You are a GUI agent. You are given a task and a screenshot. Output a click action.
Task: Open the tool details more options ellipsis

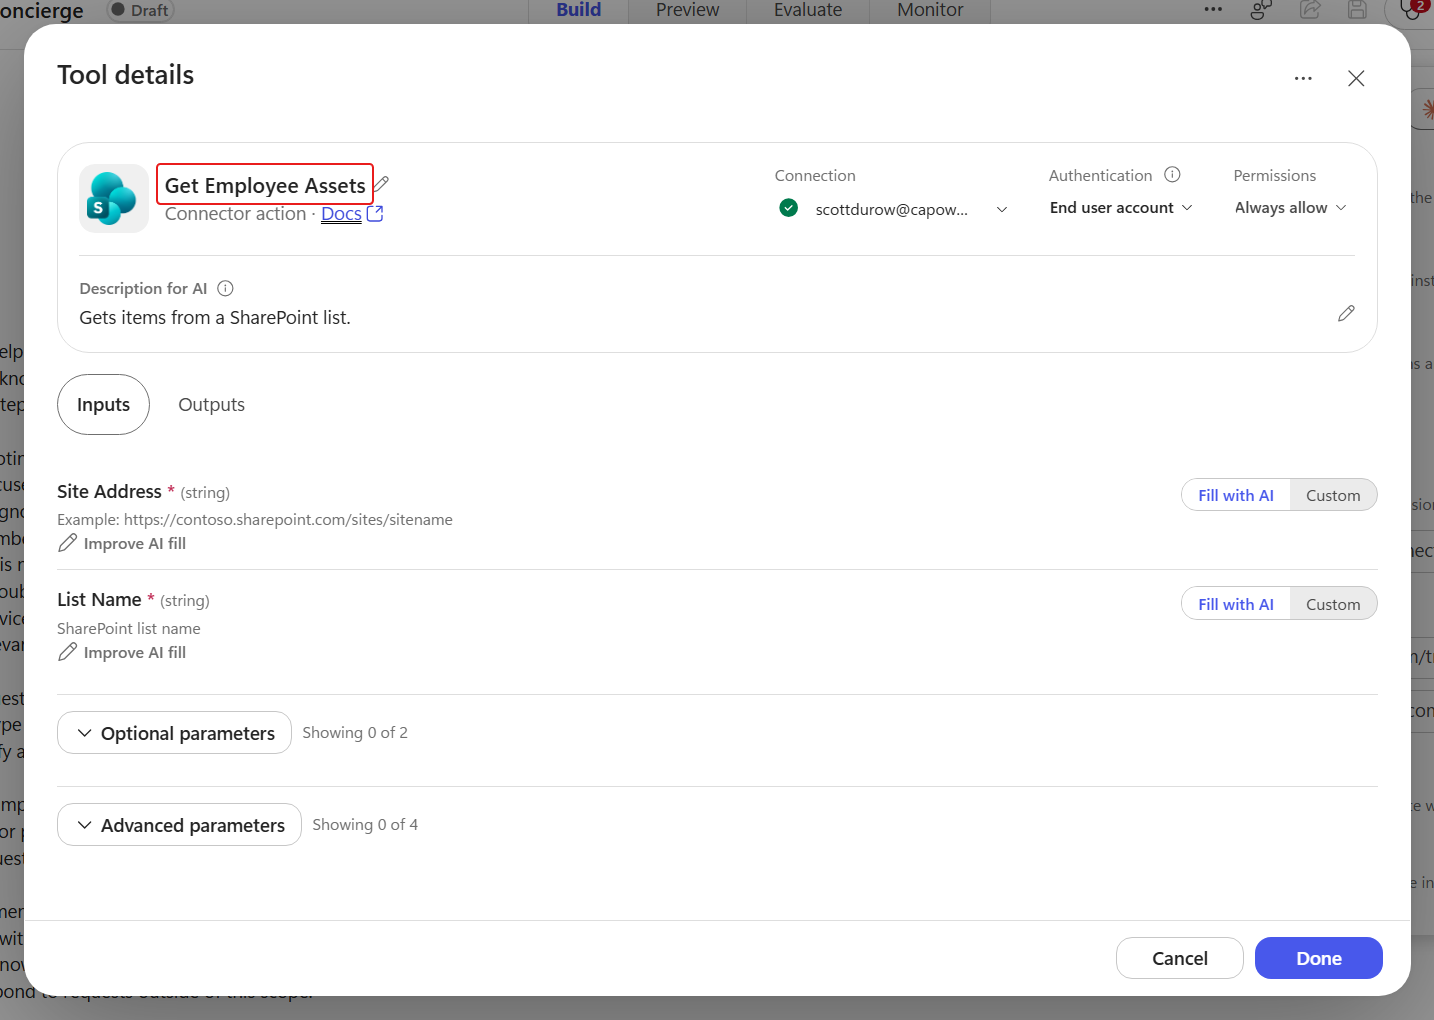click(x=1303, y=78)
